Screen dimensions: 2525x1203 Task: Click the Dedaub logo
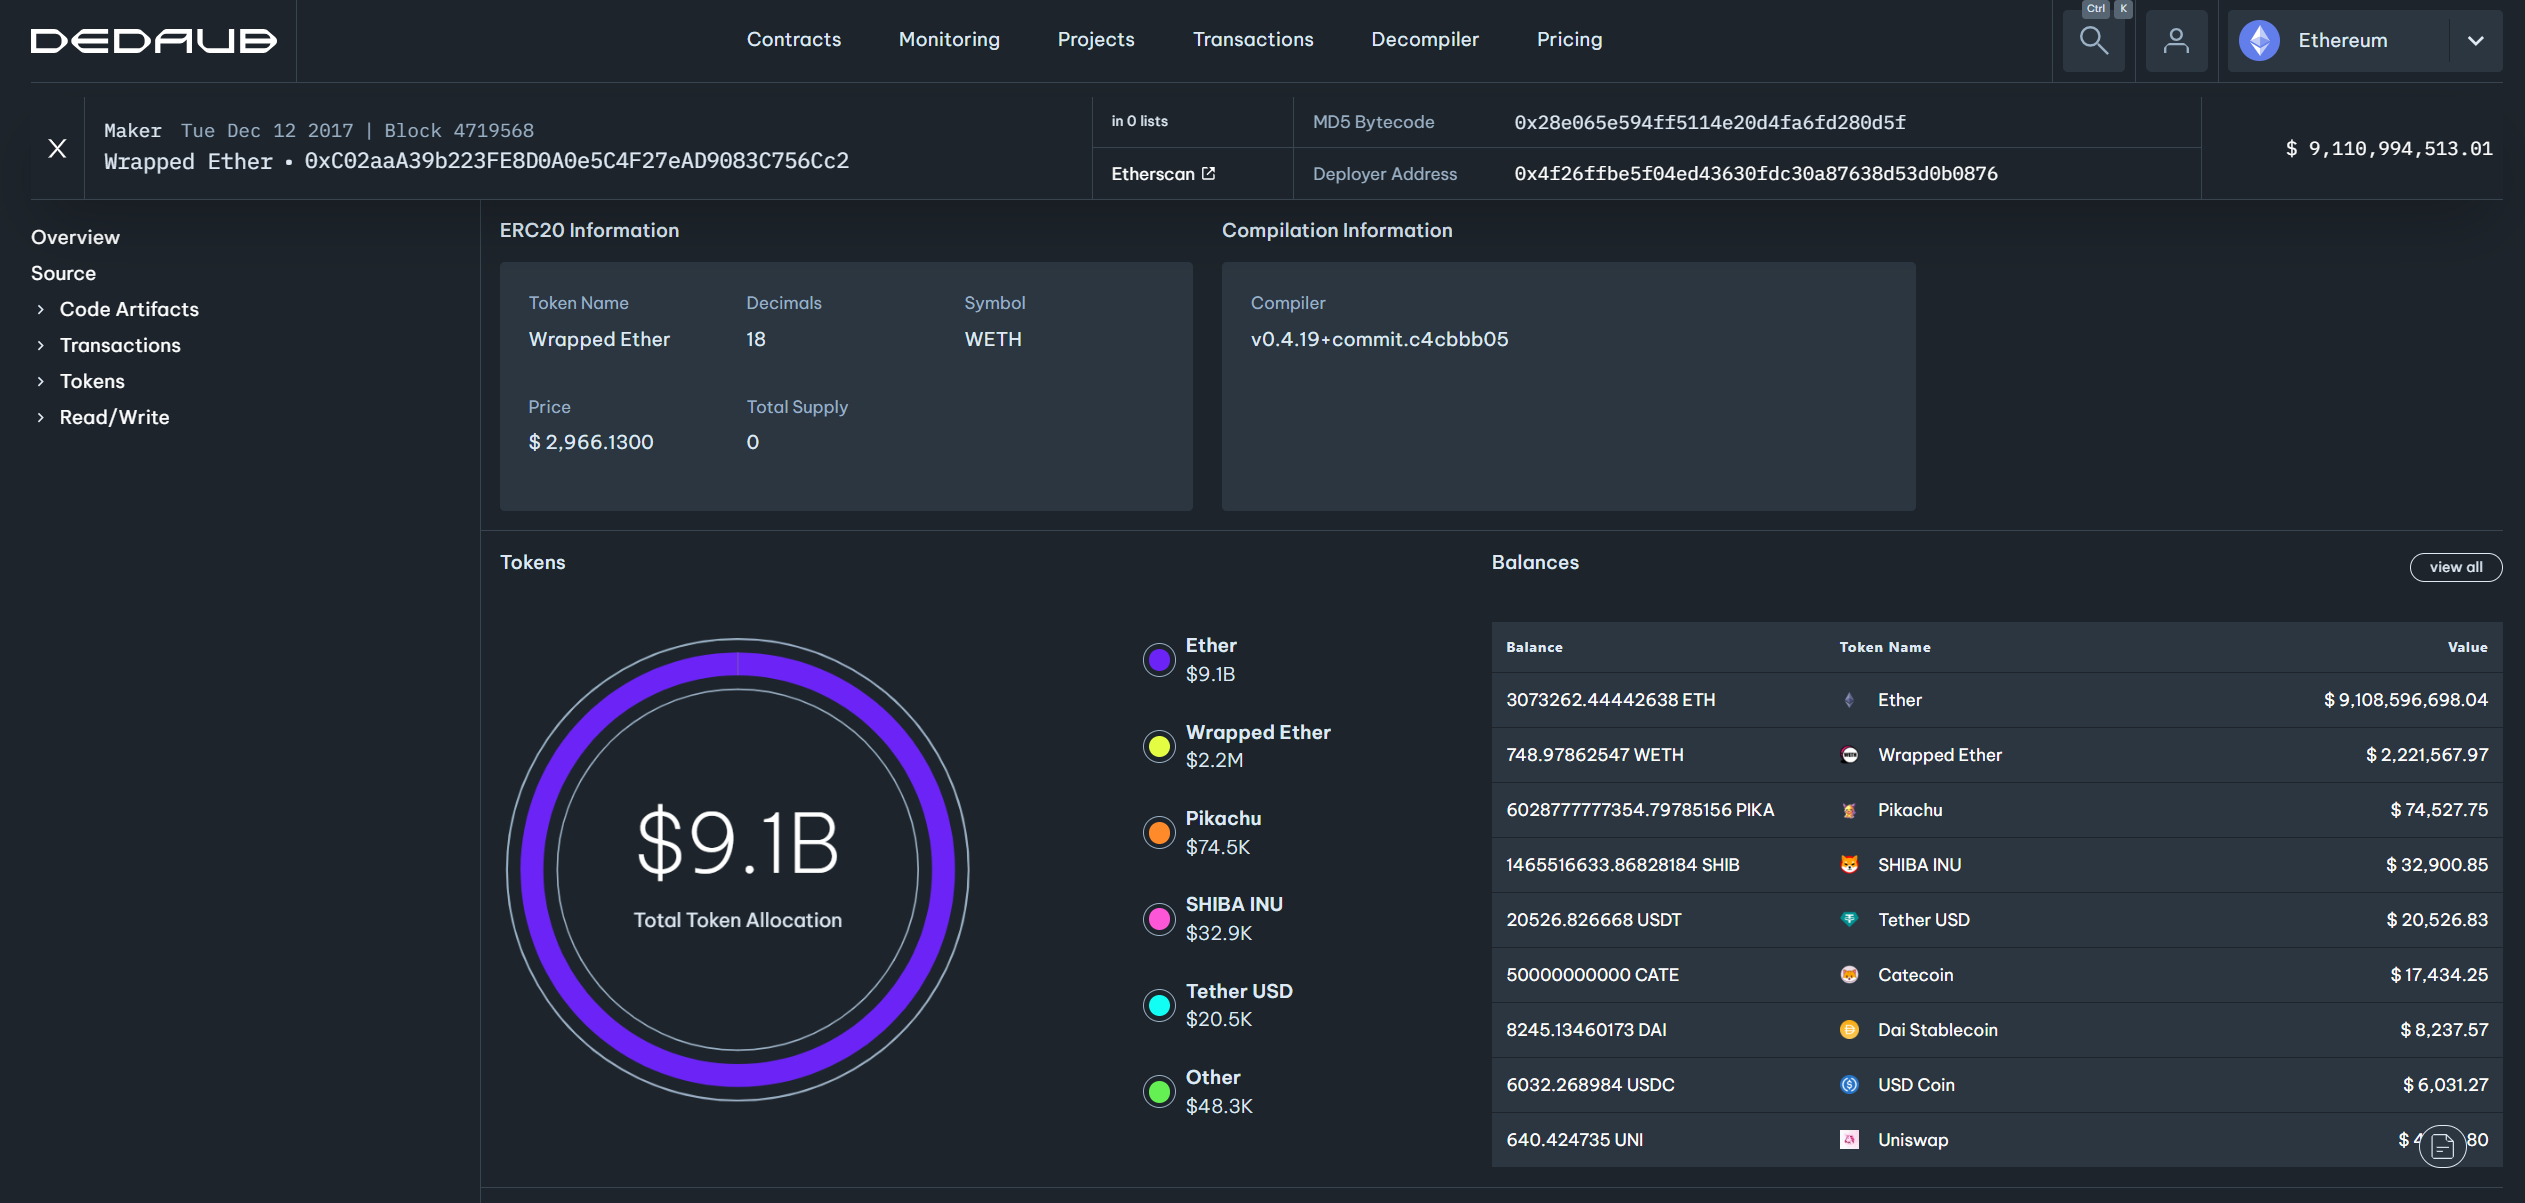[153, 41]
